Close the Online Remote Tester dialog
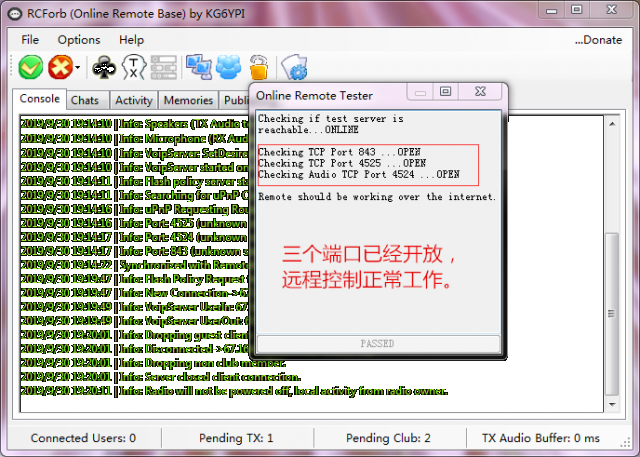The width and height of the screenshot is (640, 457). [480, 91]
